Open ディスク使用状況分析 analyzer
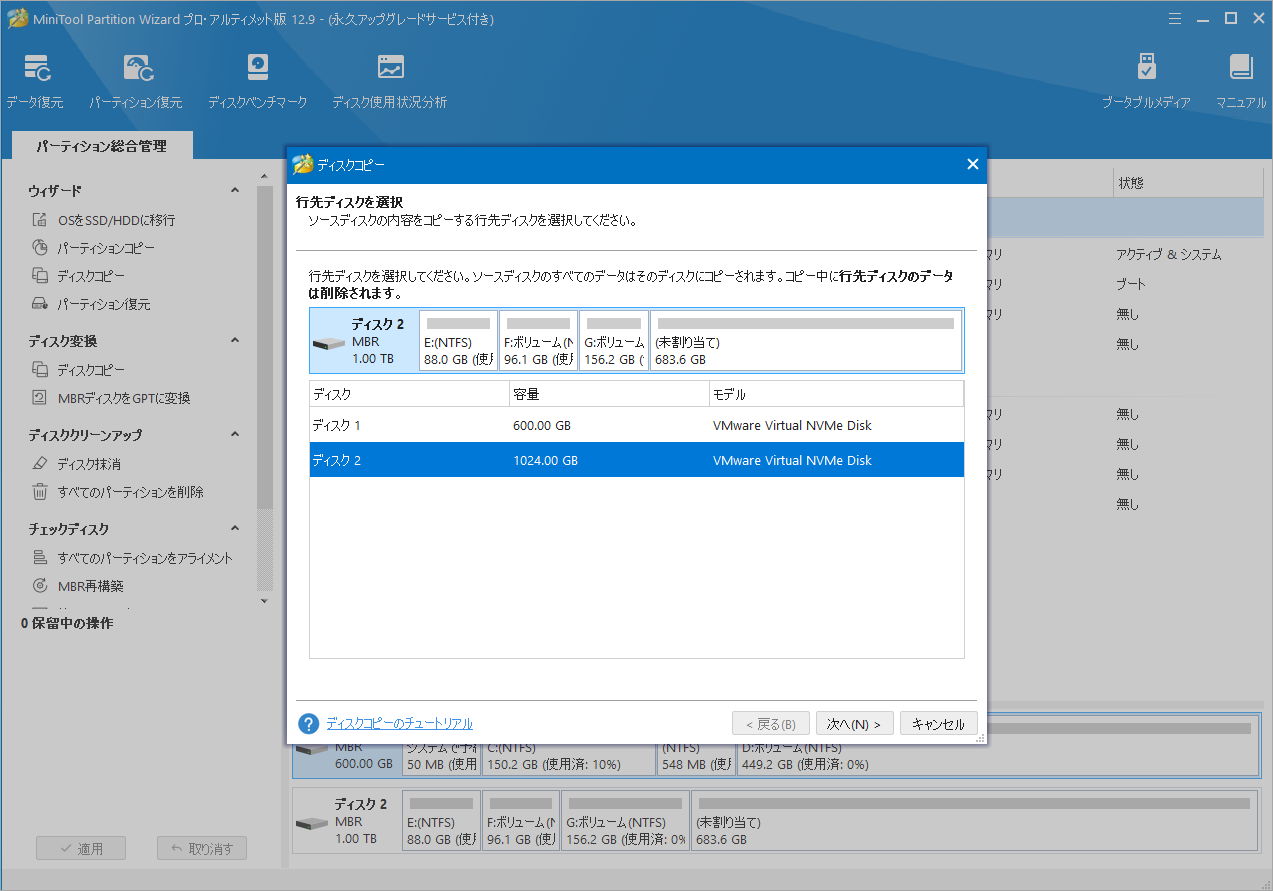This screenshot has width=1273, height=891. [x=389, y=82]
